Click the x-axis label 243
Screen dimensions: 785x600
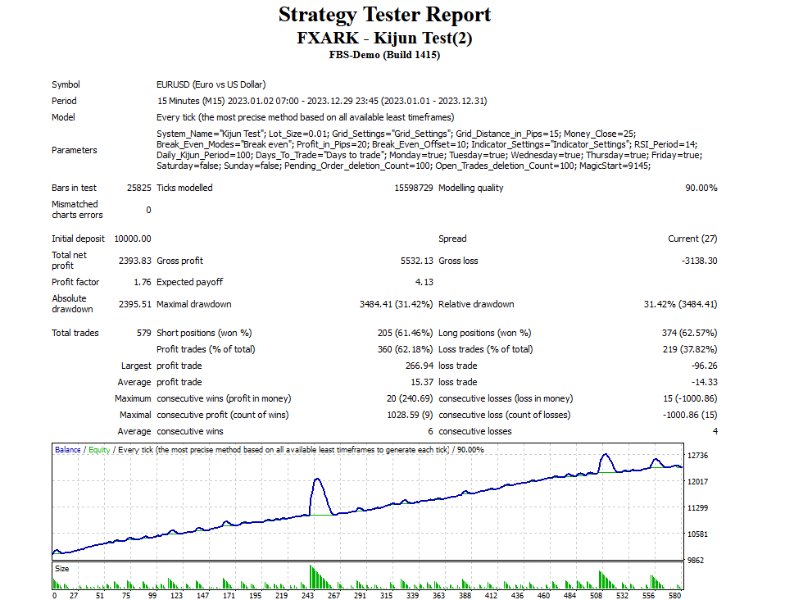pyautogui.click(x=307, y=595)
